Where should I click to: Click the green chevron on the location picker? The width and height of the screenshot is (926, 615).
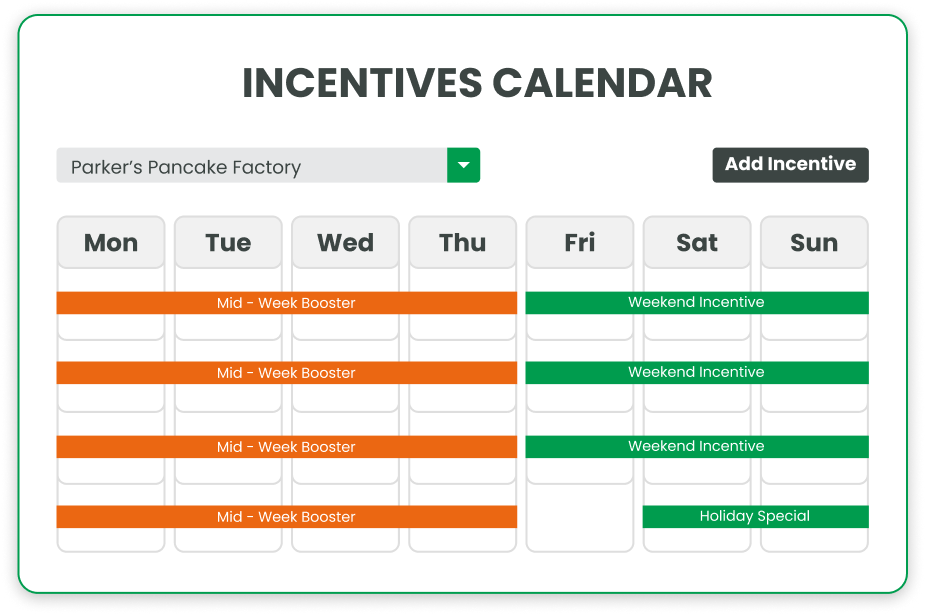point(463,165)
